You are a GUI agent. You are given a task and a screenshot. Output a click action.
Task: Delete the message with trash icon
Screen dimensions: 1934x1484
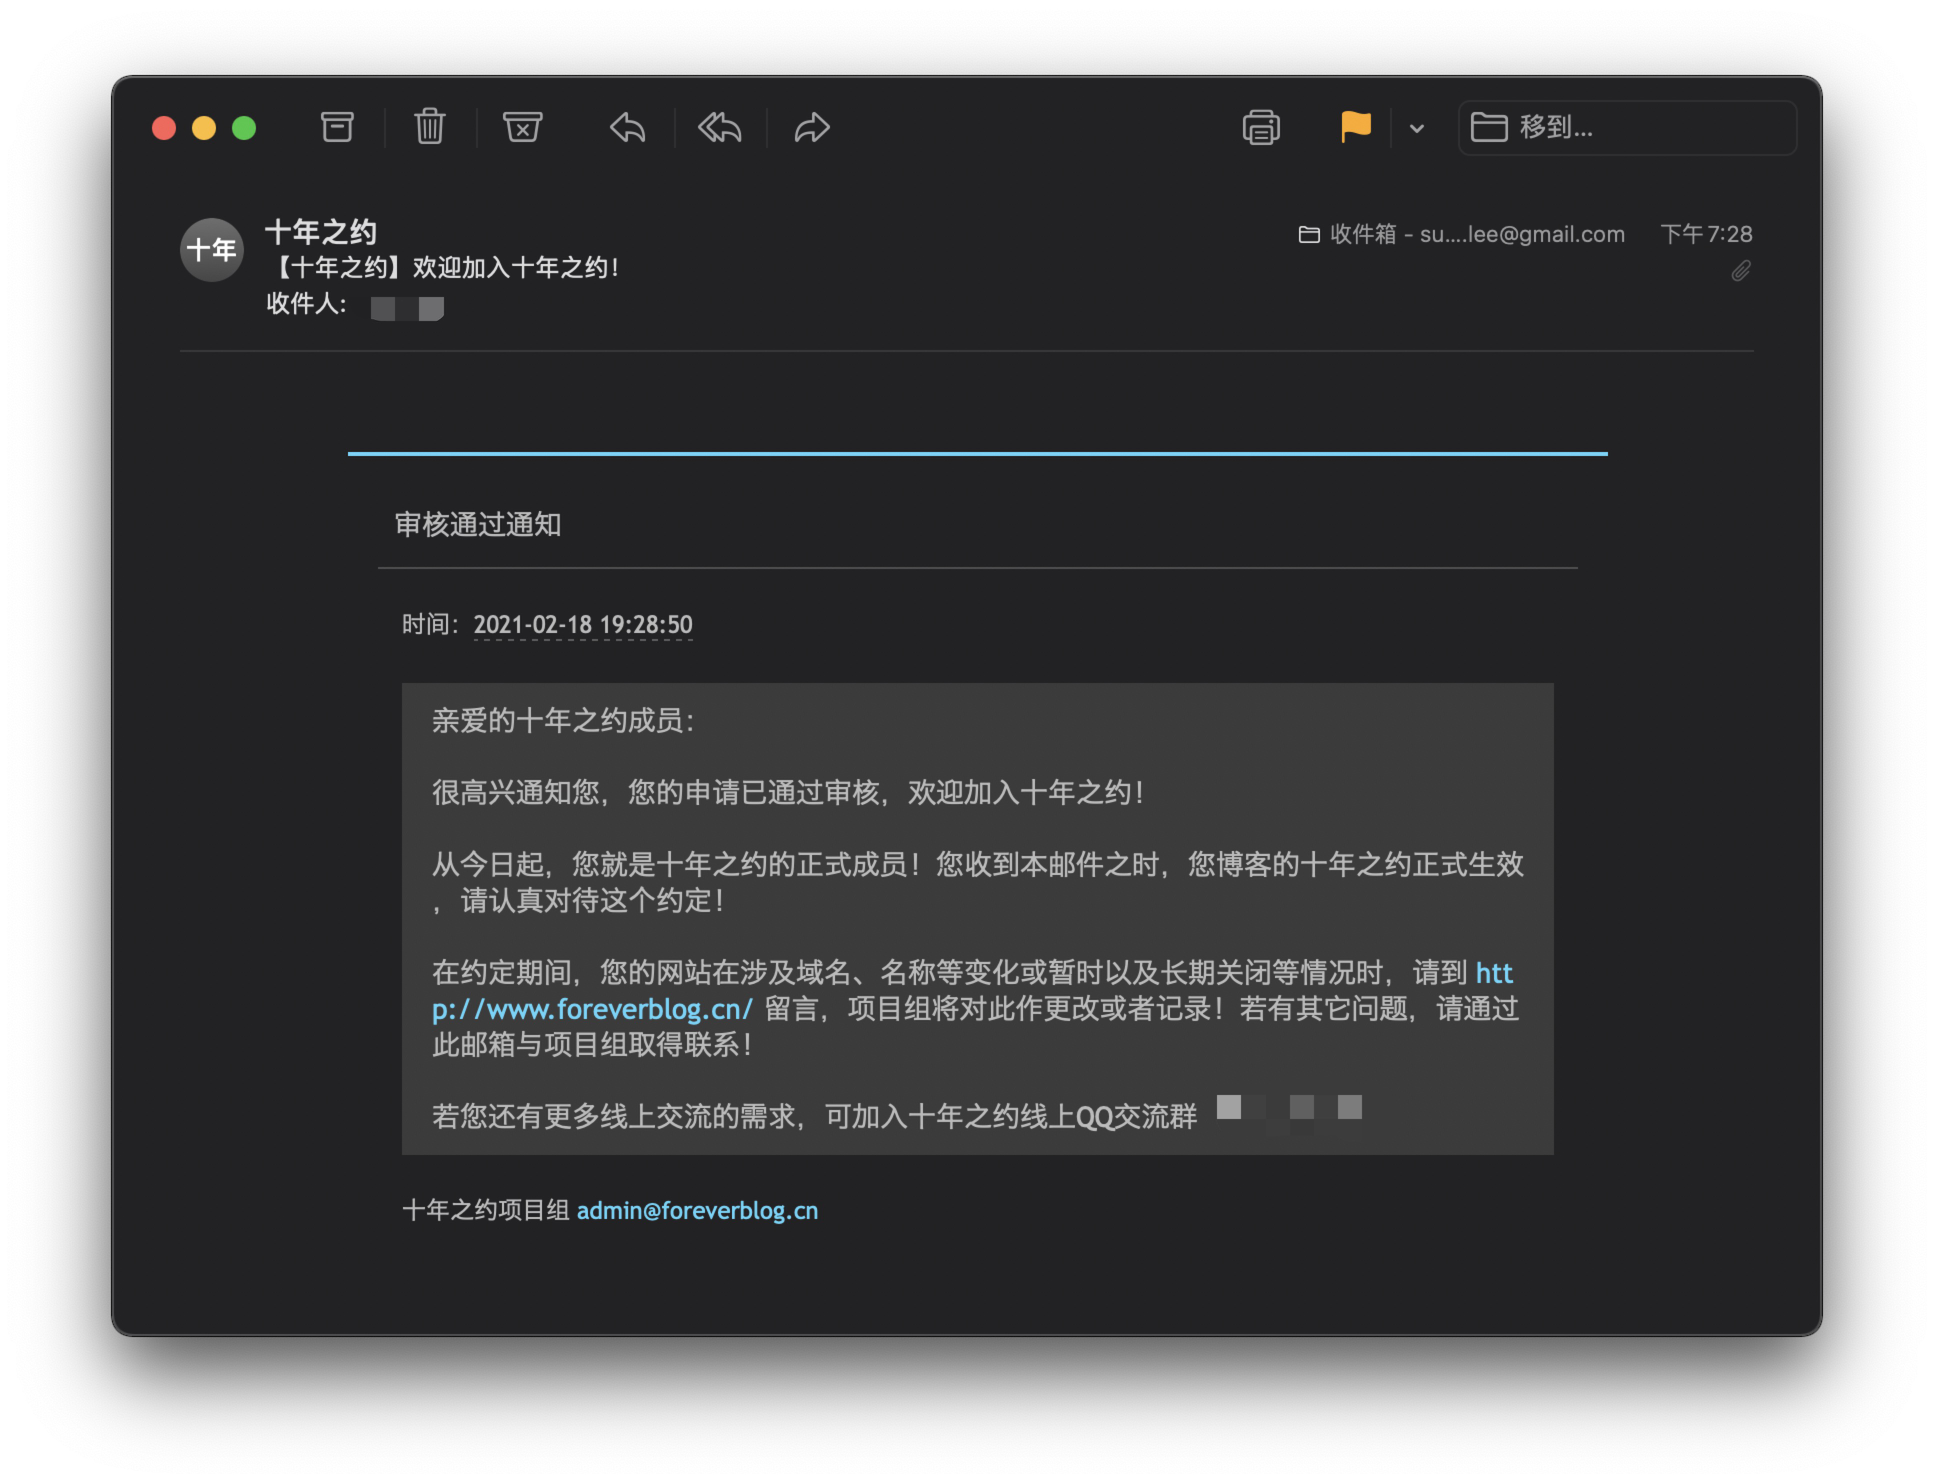coord(430,127)
